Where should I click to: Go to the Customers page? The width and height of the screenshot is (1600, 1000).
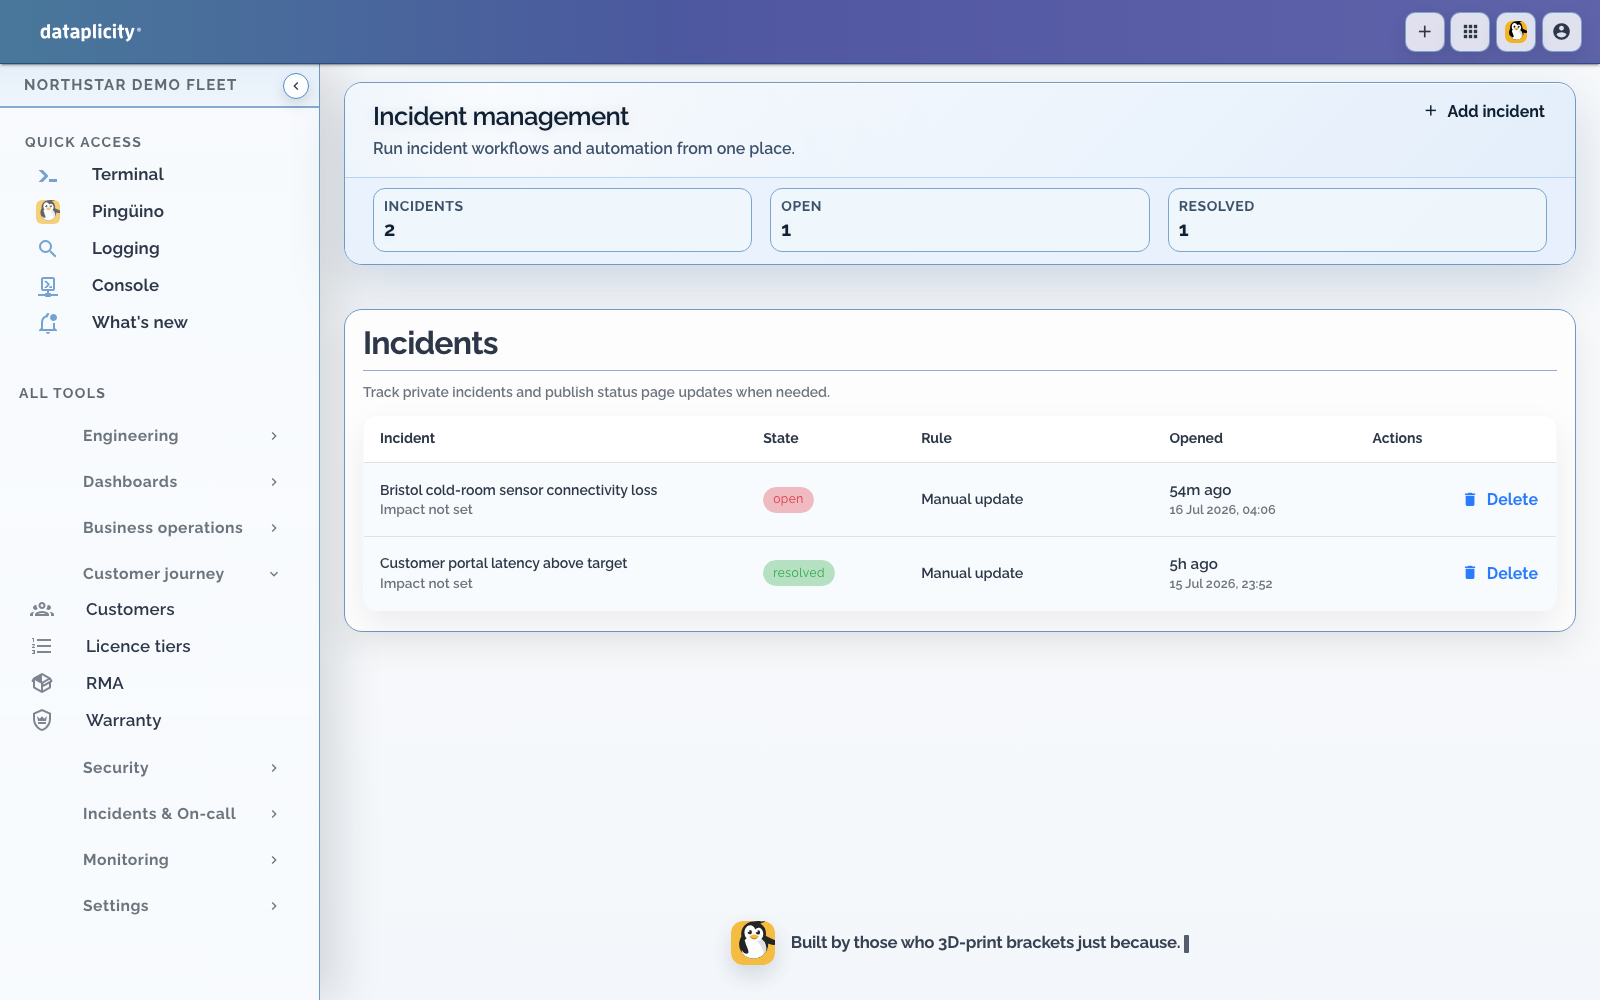click(x=130, y=609)
